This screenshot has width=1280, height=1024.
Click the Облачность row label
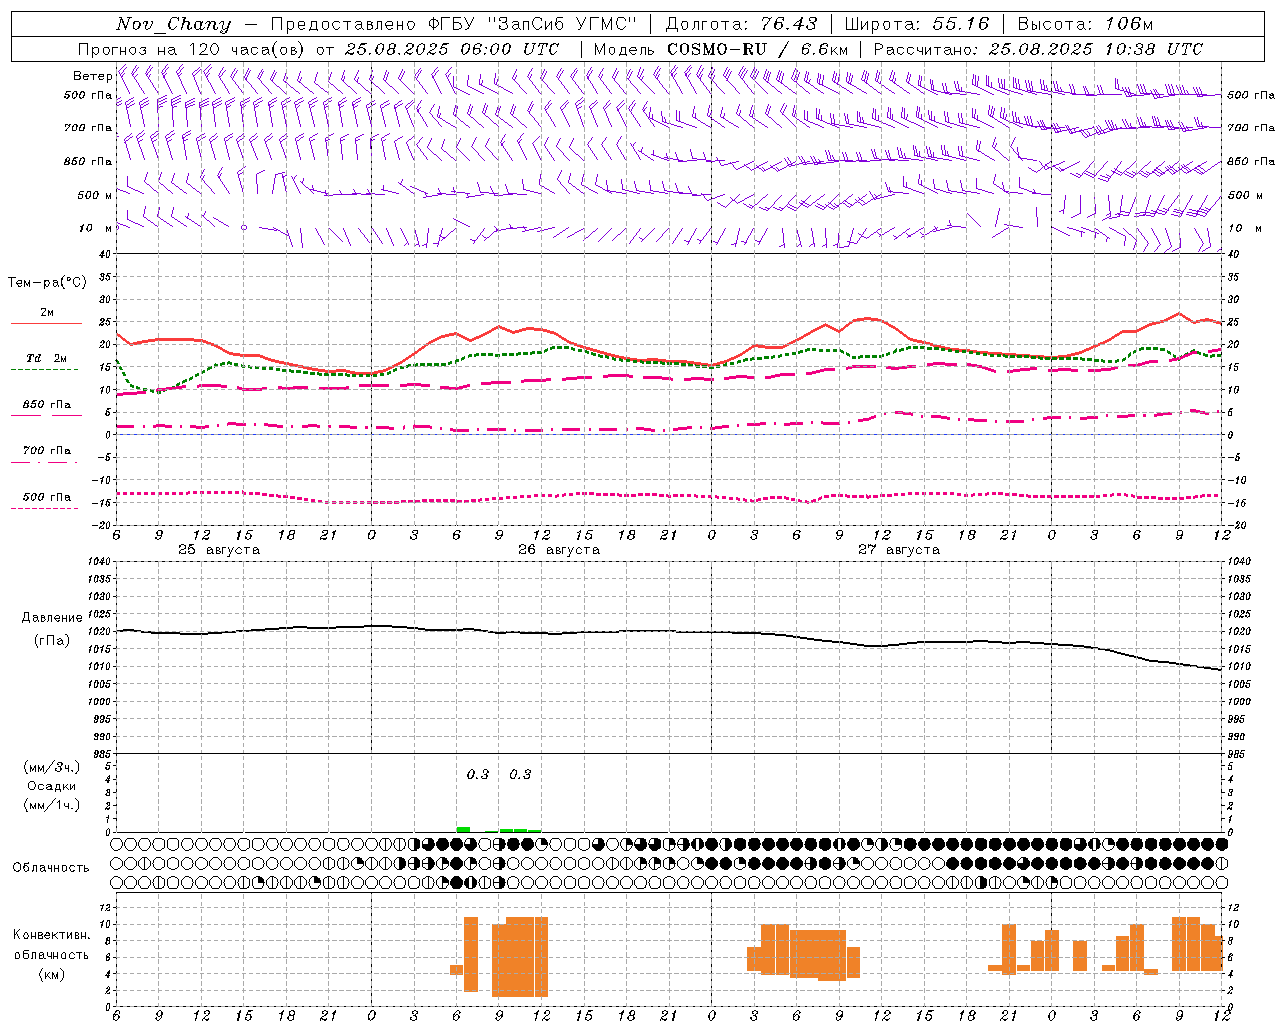[x=51, y=868]
